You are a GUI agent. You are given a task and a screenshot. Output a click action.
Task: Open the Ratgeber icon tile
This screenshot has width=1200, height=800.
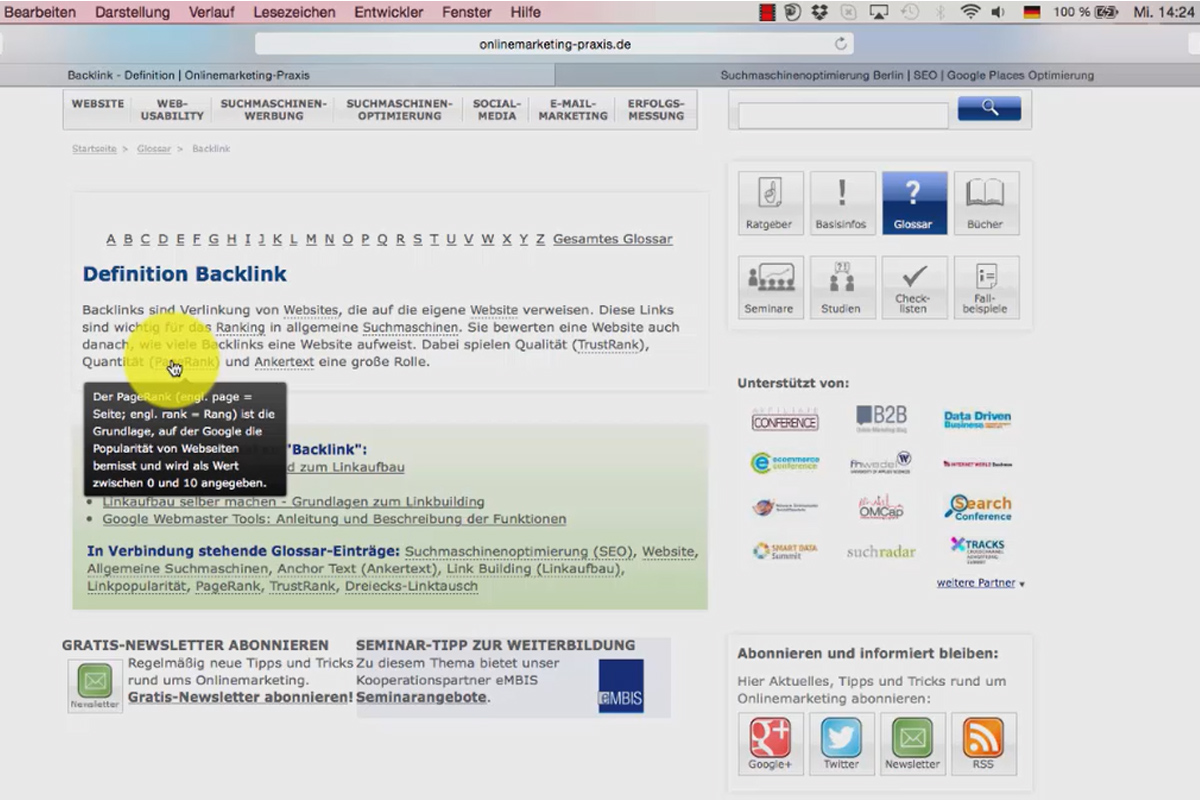(x=769, y=203)
